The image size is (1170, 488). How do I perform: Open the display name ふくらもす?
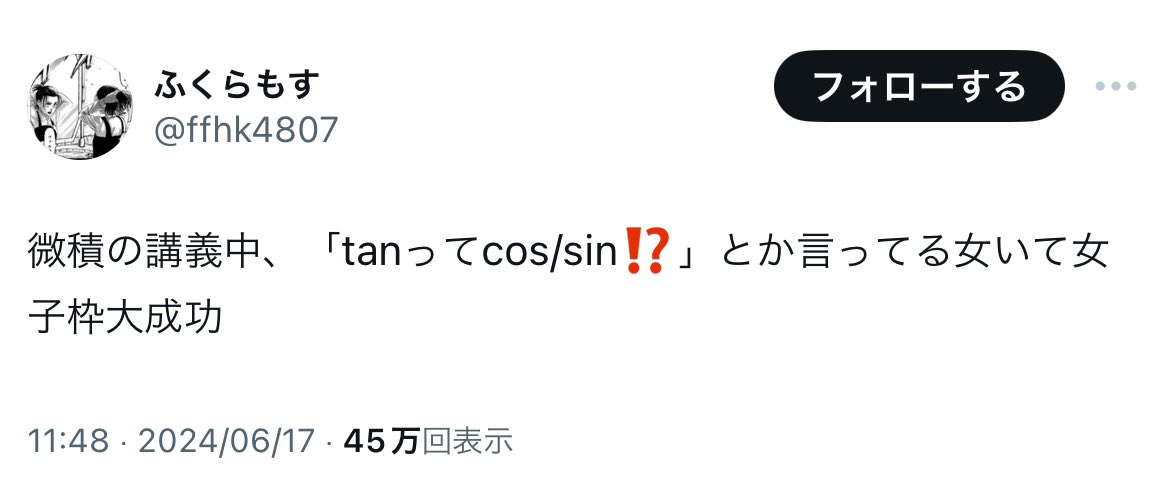(x=237, y=84)
